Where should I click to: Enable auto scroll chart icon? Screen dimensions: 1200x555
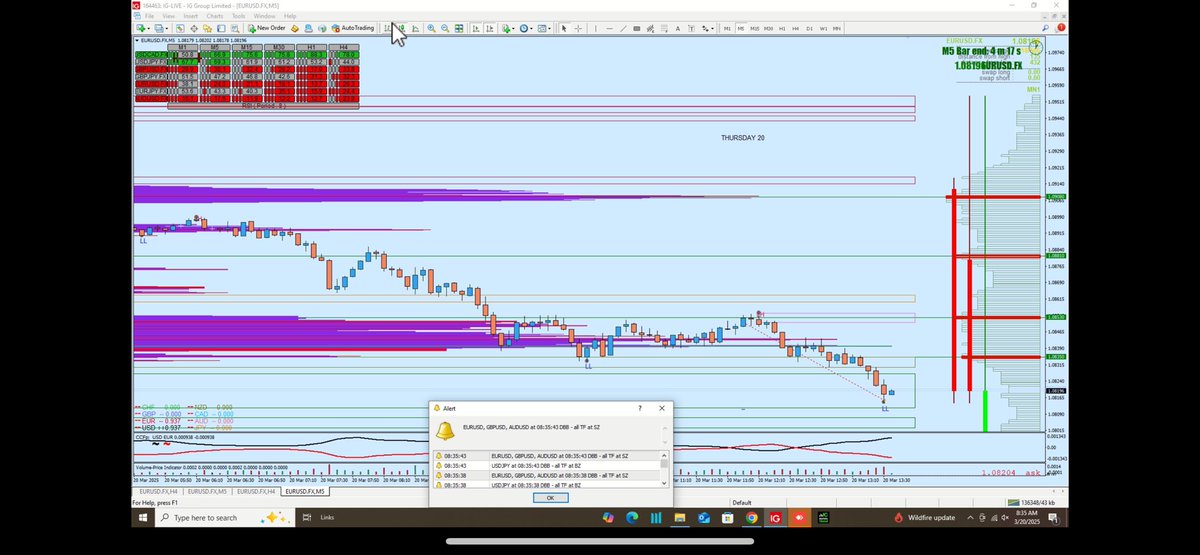click(x=475, y=28)
